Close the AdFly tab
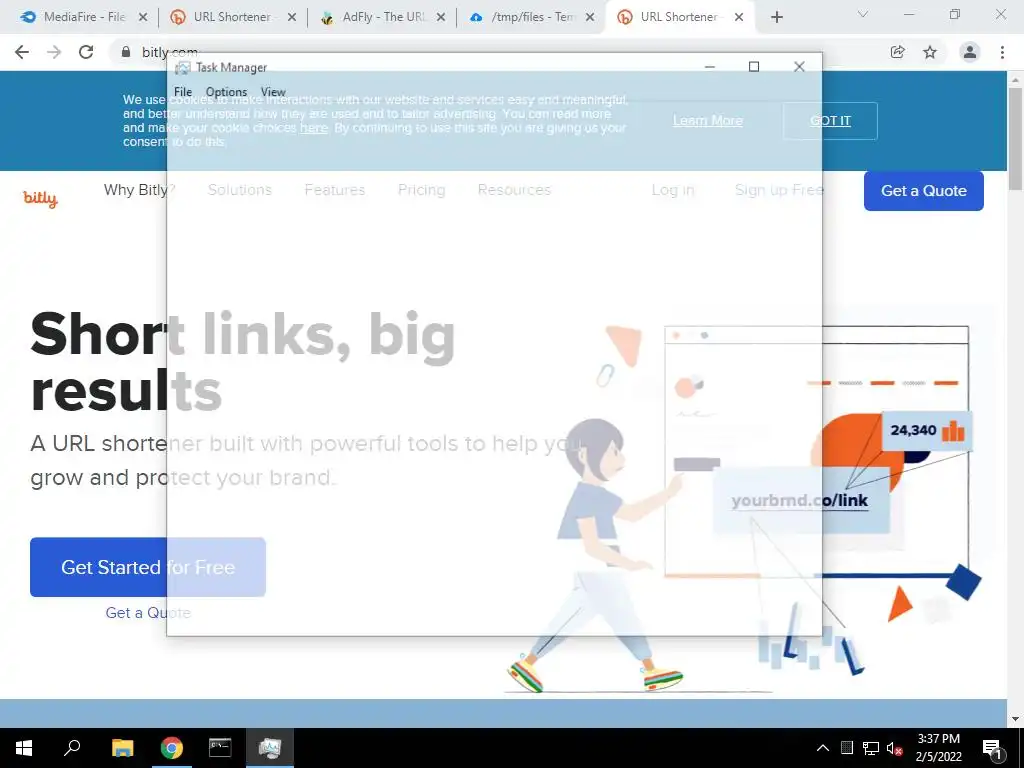 pyautogui.click(x=441, y=17)
